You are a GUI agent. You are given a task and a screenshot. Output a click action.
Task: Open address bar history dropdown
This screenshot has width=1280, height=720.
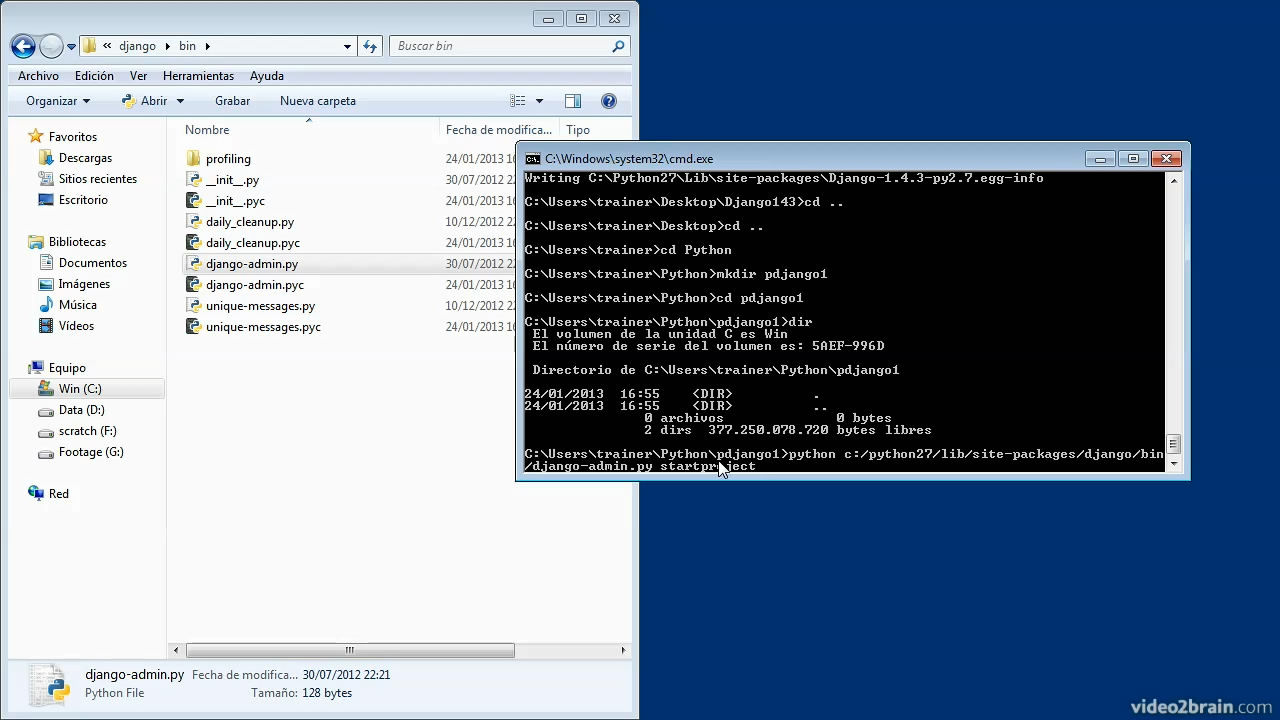click(347, 46)
